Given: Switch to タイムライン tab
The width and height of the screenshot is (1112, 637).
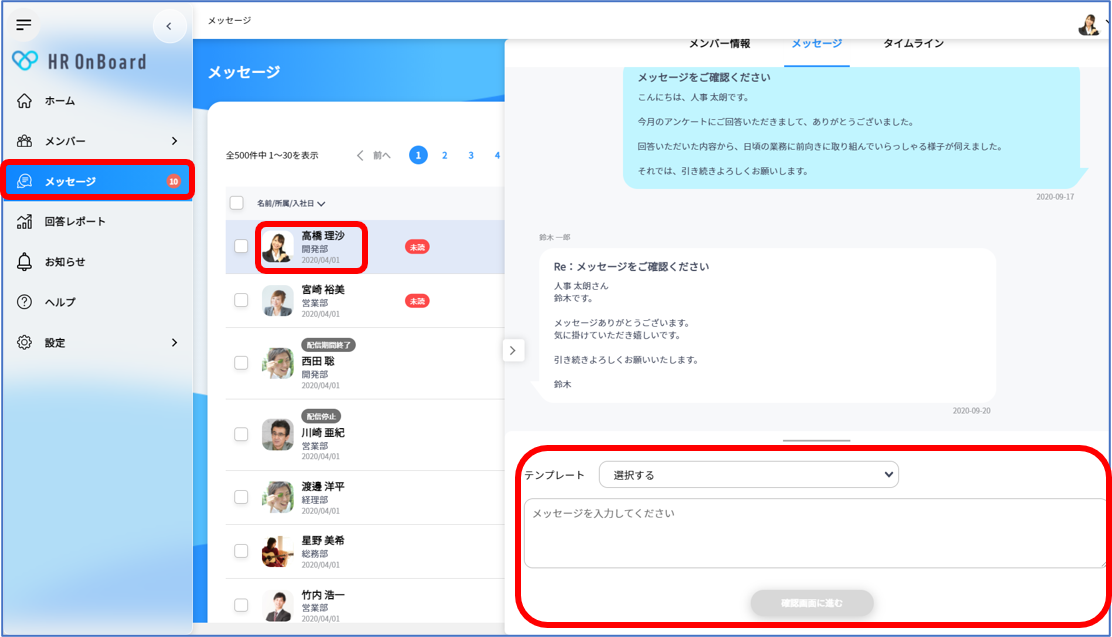Looking at the screenshot, I should [x=913, y=44].
